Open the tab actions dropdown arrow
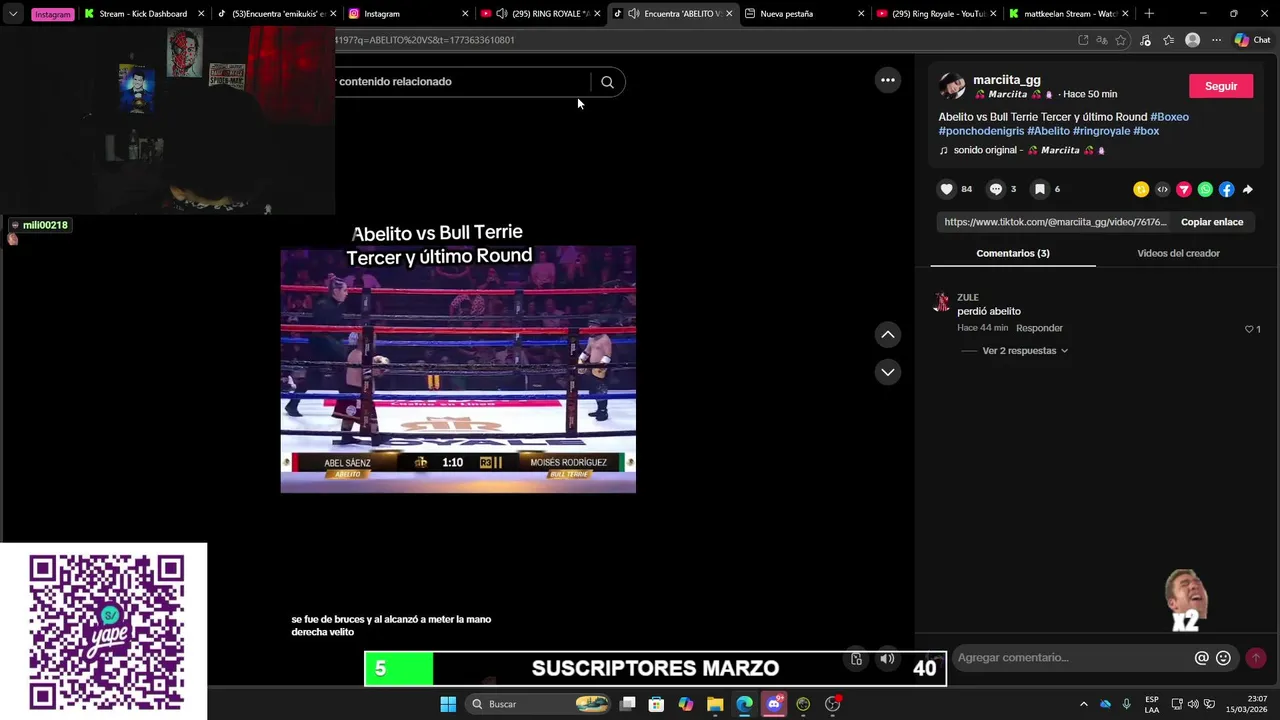This screenshot has height=720, width=1280. (13, 14)
